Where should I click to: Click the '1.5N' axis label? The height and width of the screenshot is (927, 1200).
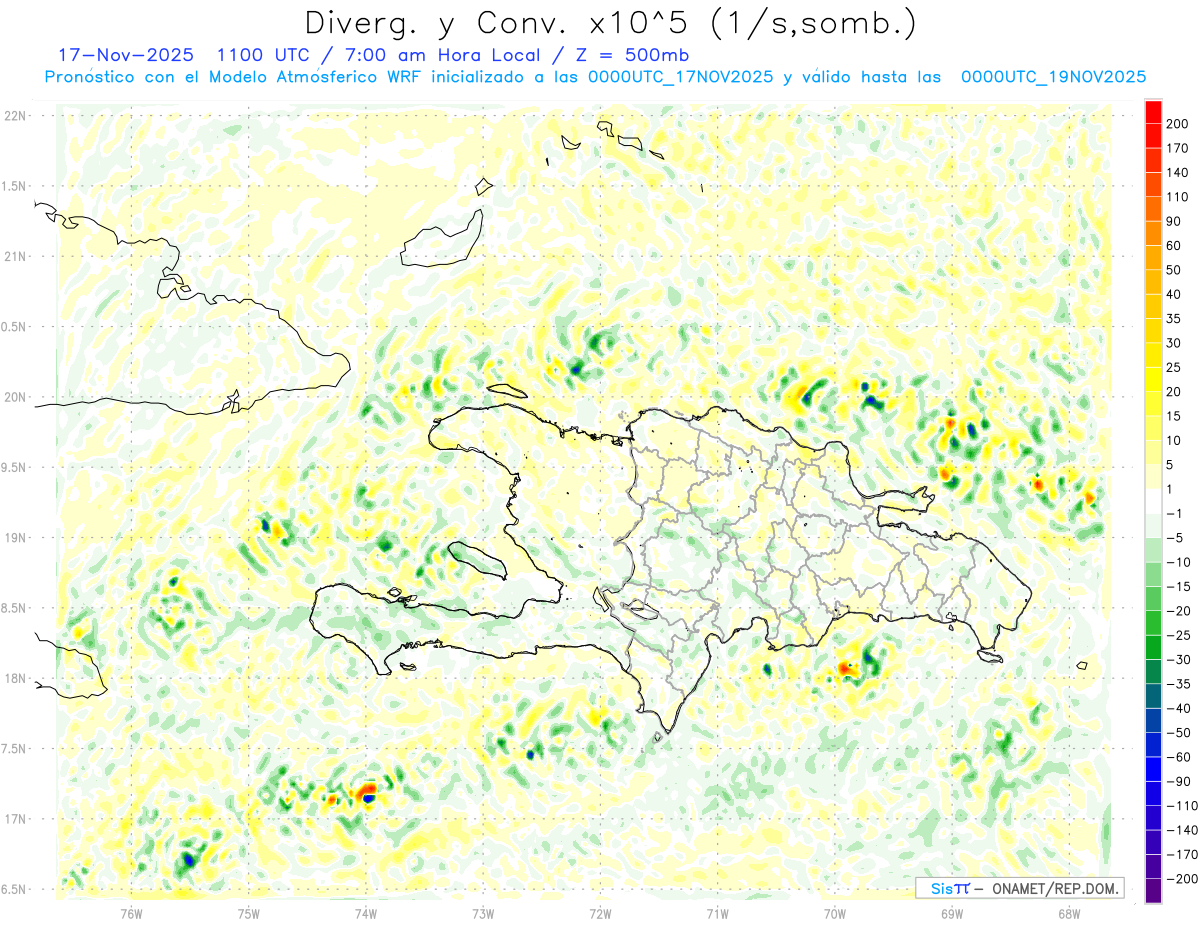(x=15, y=186)
